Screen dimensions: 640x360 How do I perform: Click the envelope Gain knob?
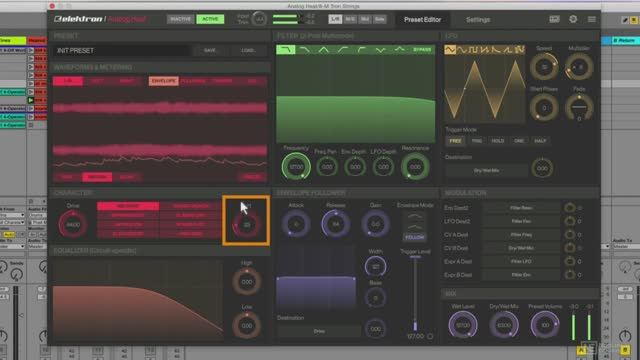point(375,224)
